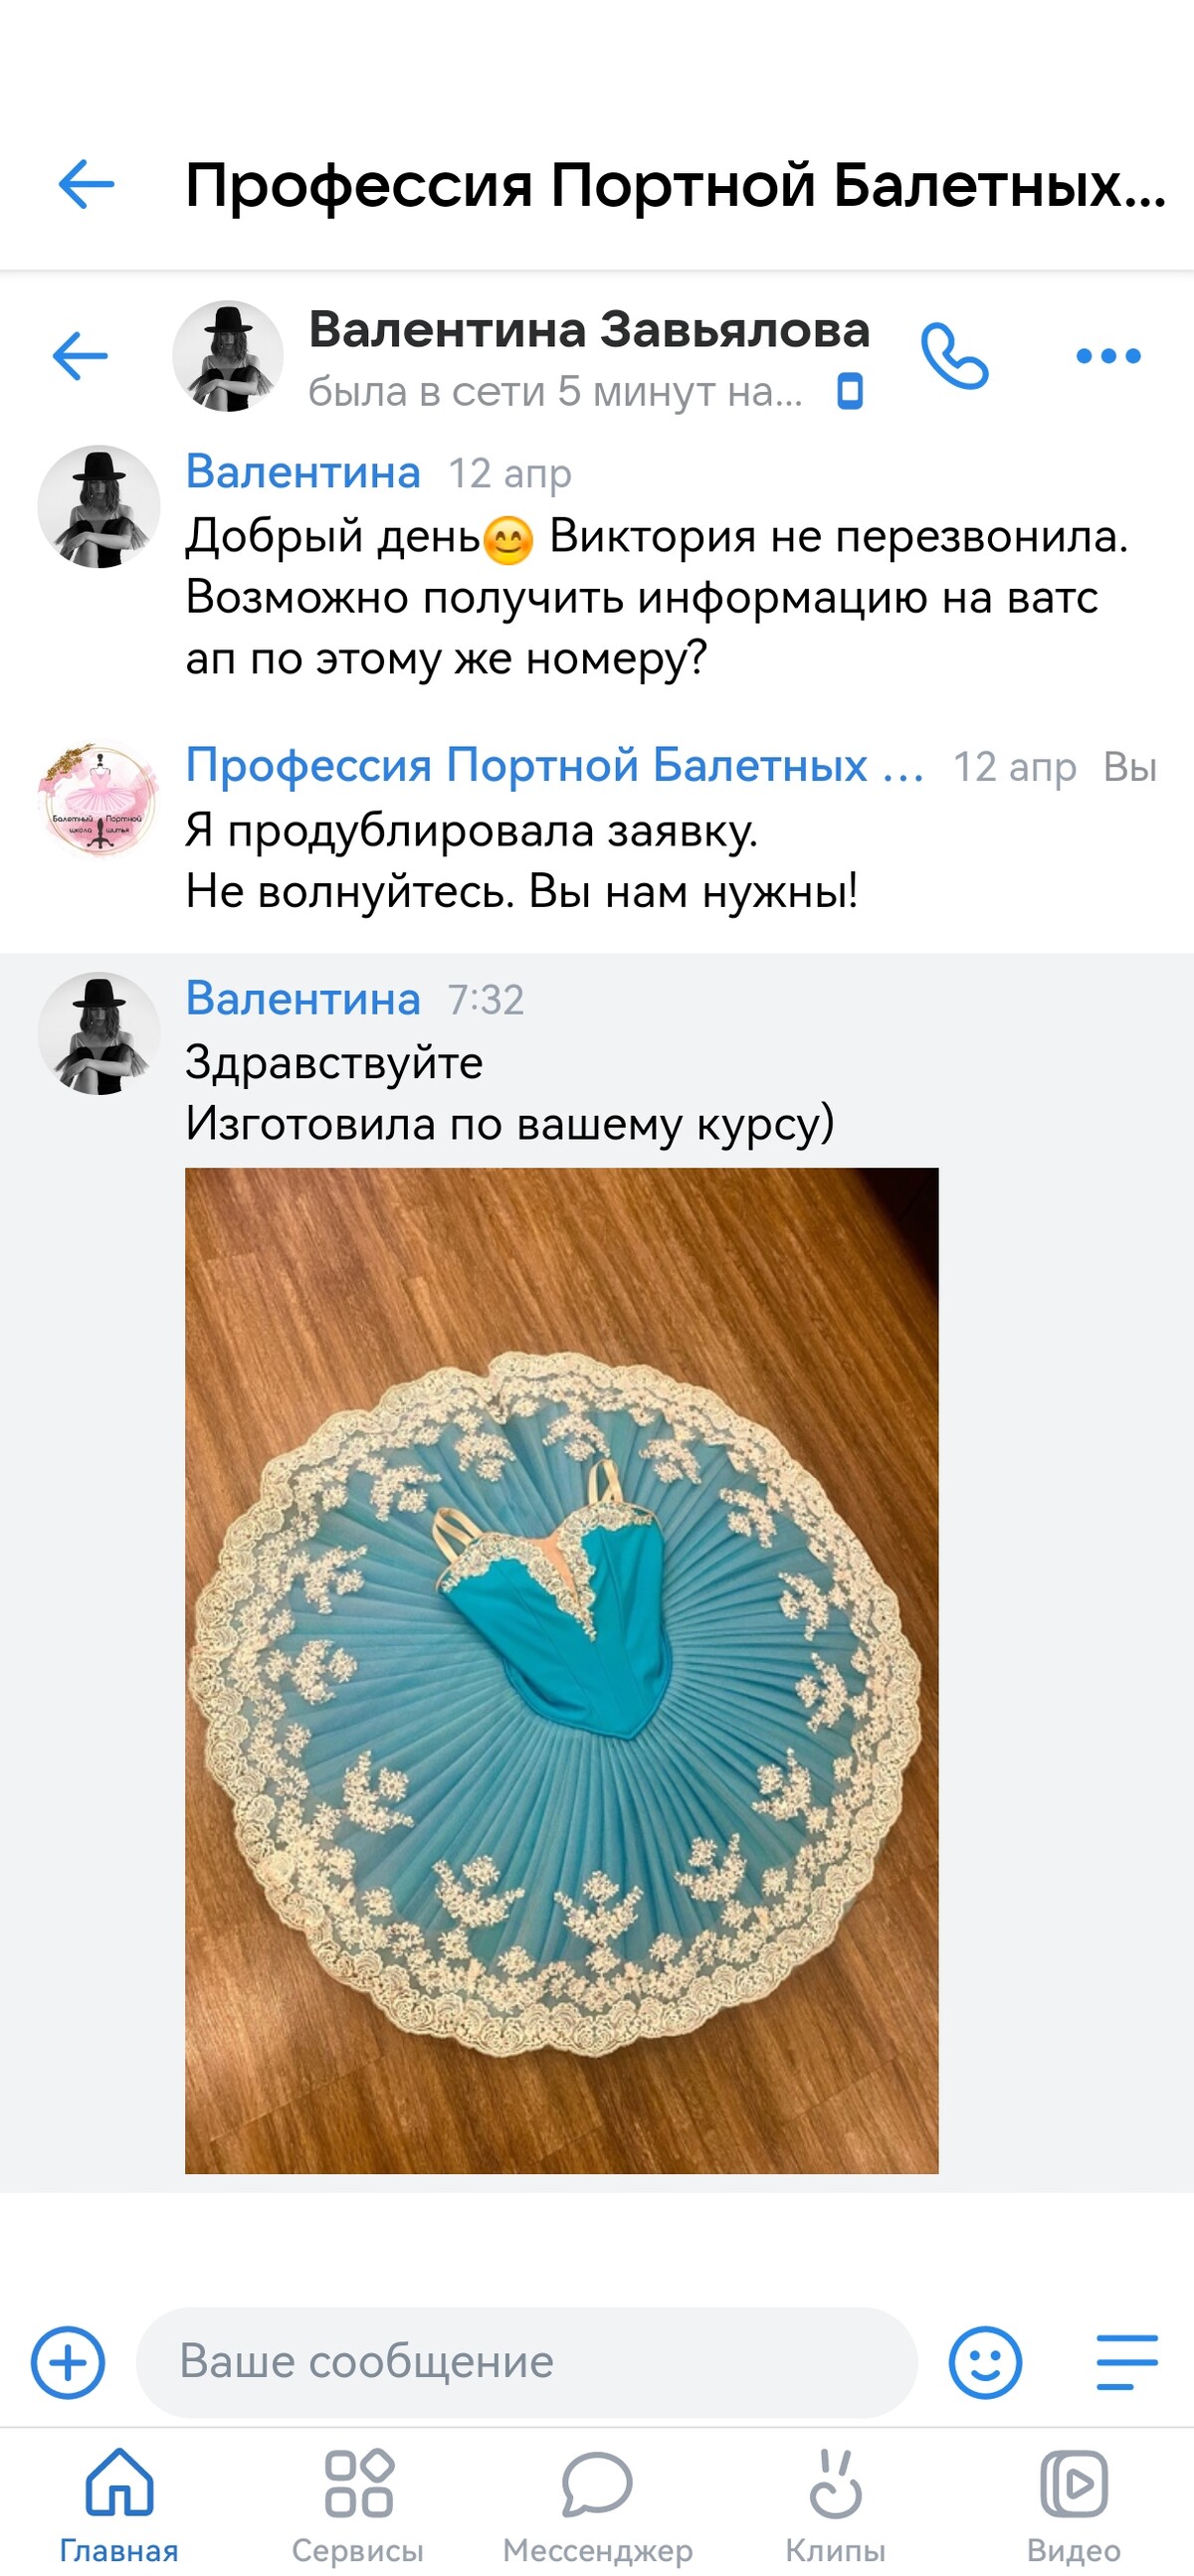Tap the top back arrow beside community title
The width and height of the screenshot is (1194, 2576).
tap(86, 185)
